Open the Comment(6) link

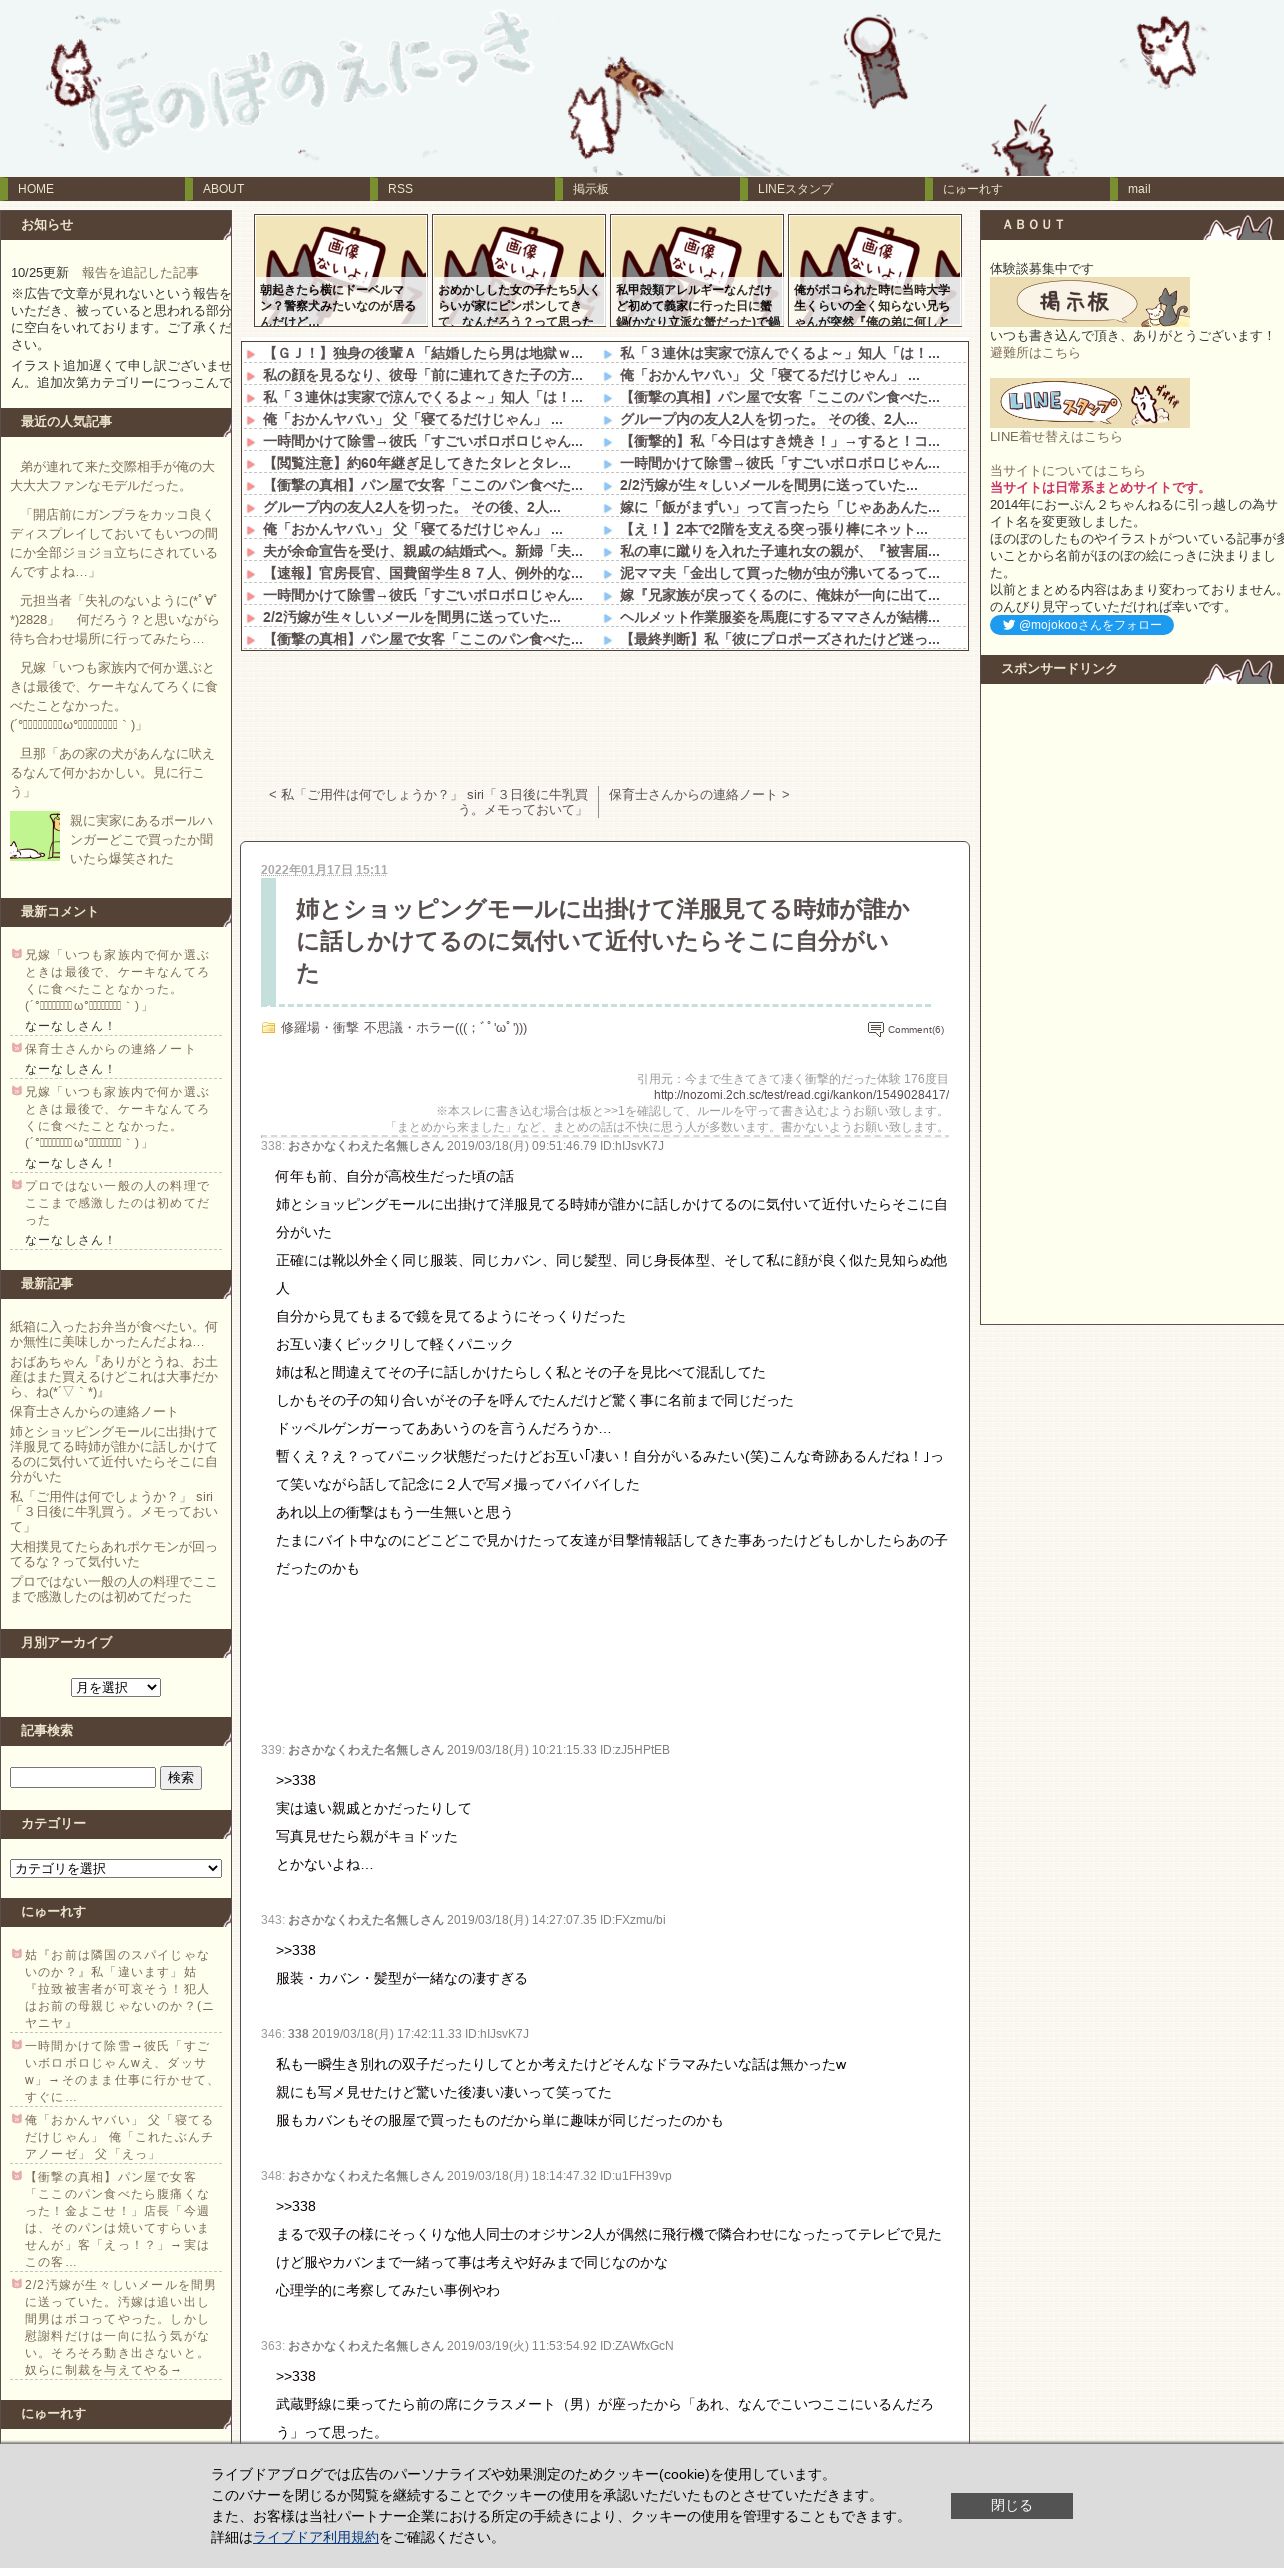(x=916, y=1029)
